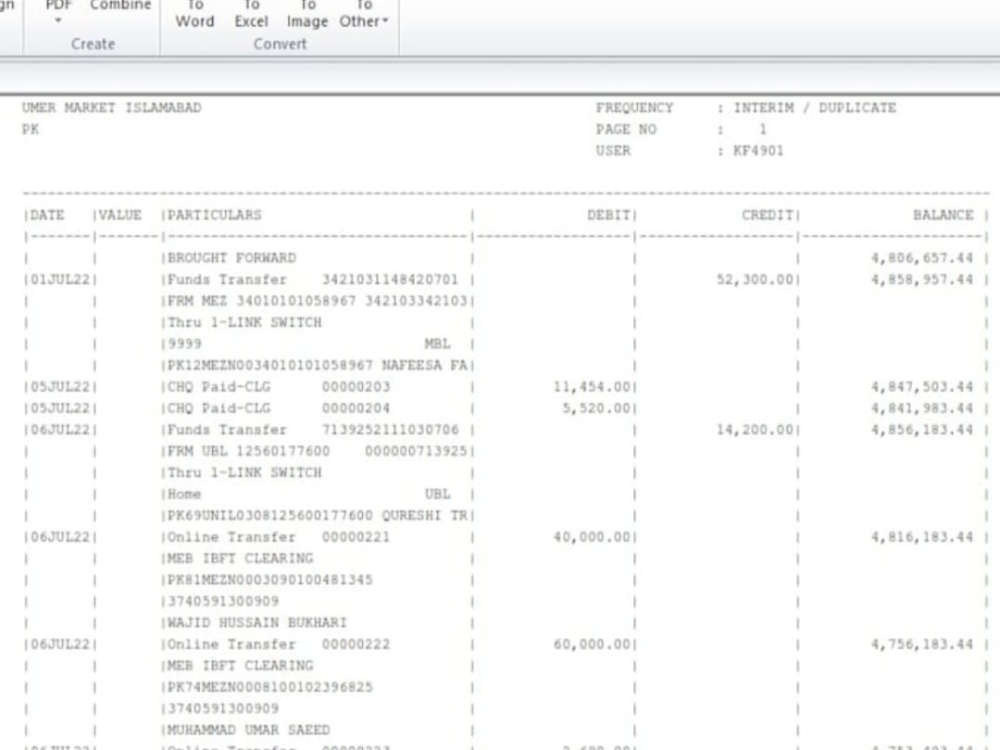Click the 'WAJID HUSSAIN BUKHARI' line
This screenshot has width=1000, height=750.
[x=257, y=622]
